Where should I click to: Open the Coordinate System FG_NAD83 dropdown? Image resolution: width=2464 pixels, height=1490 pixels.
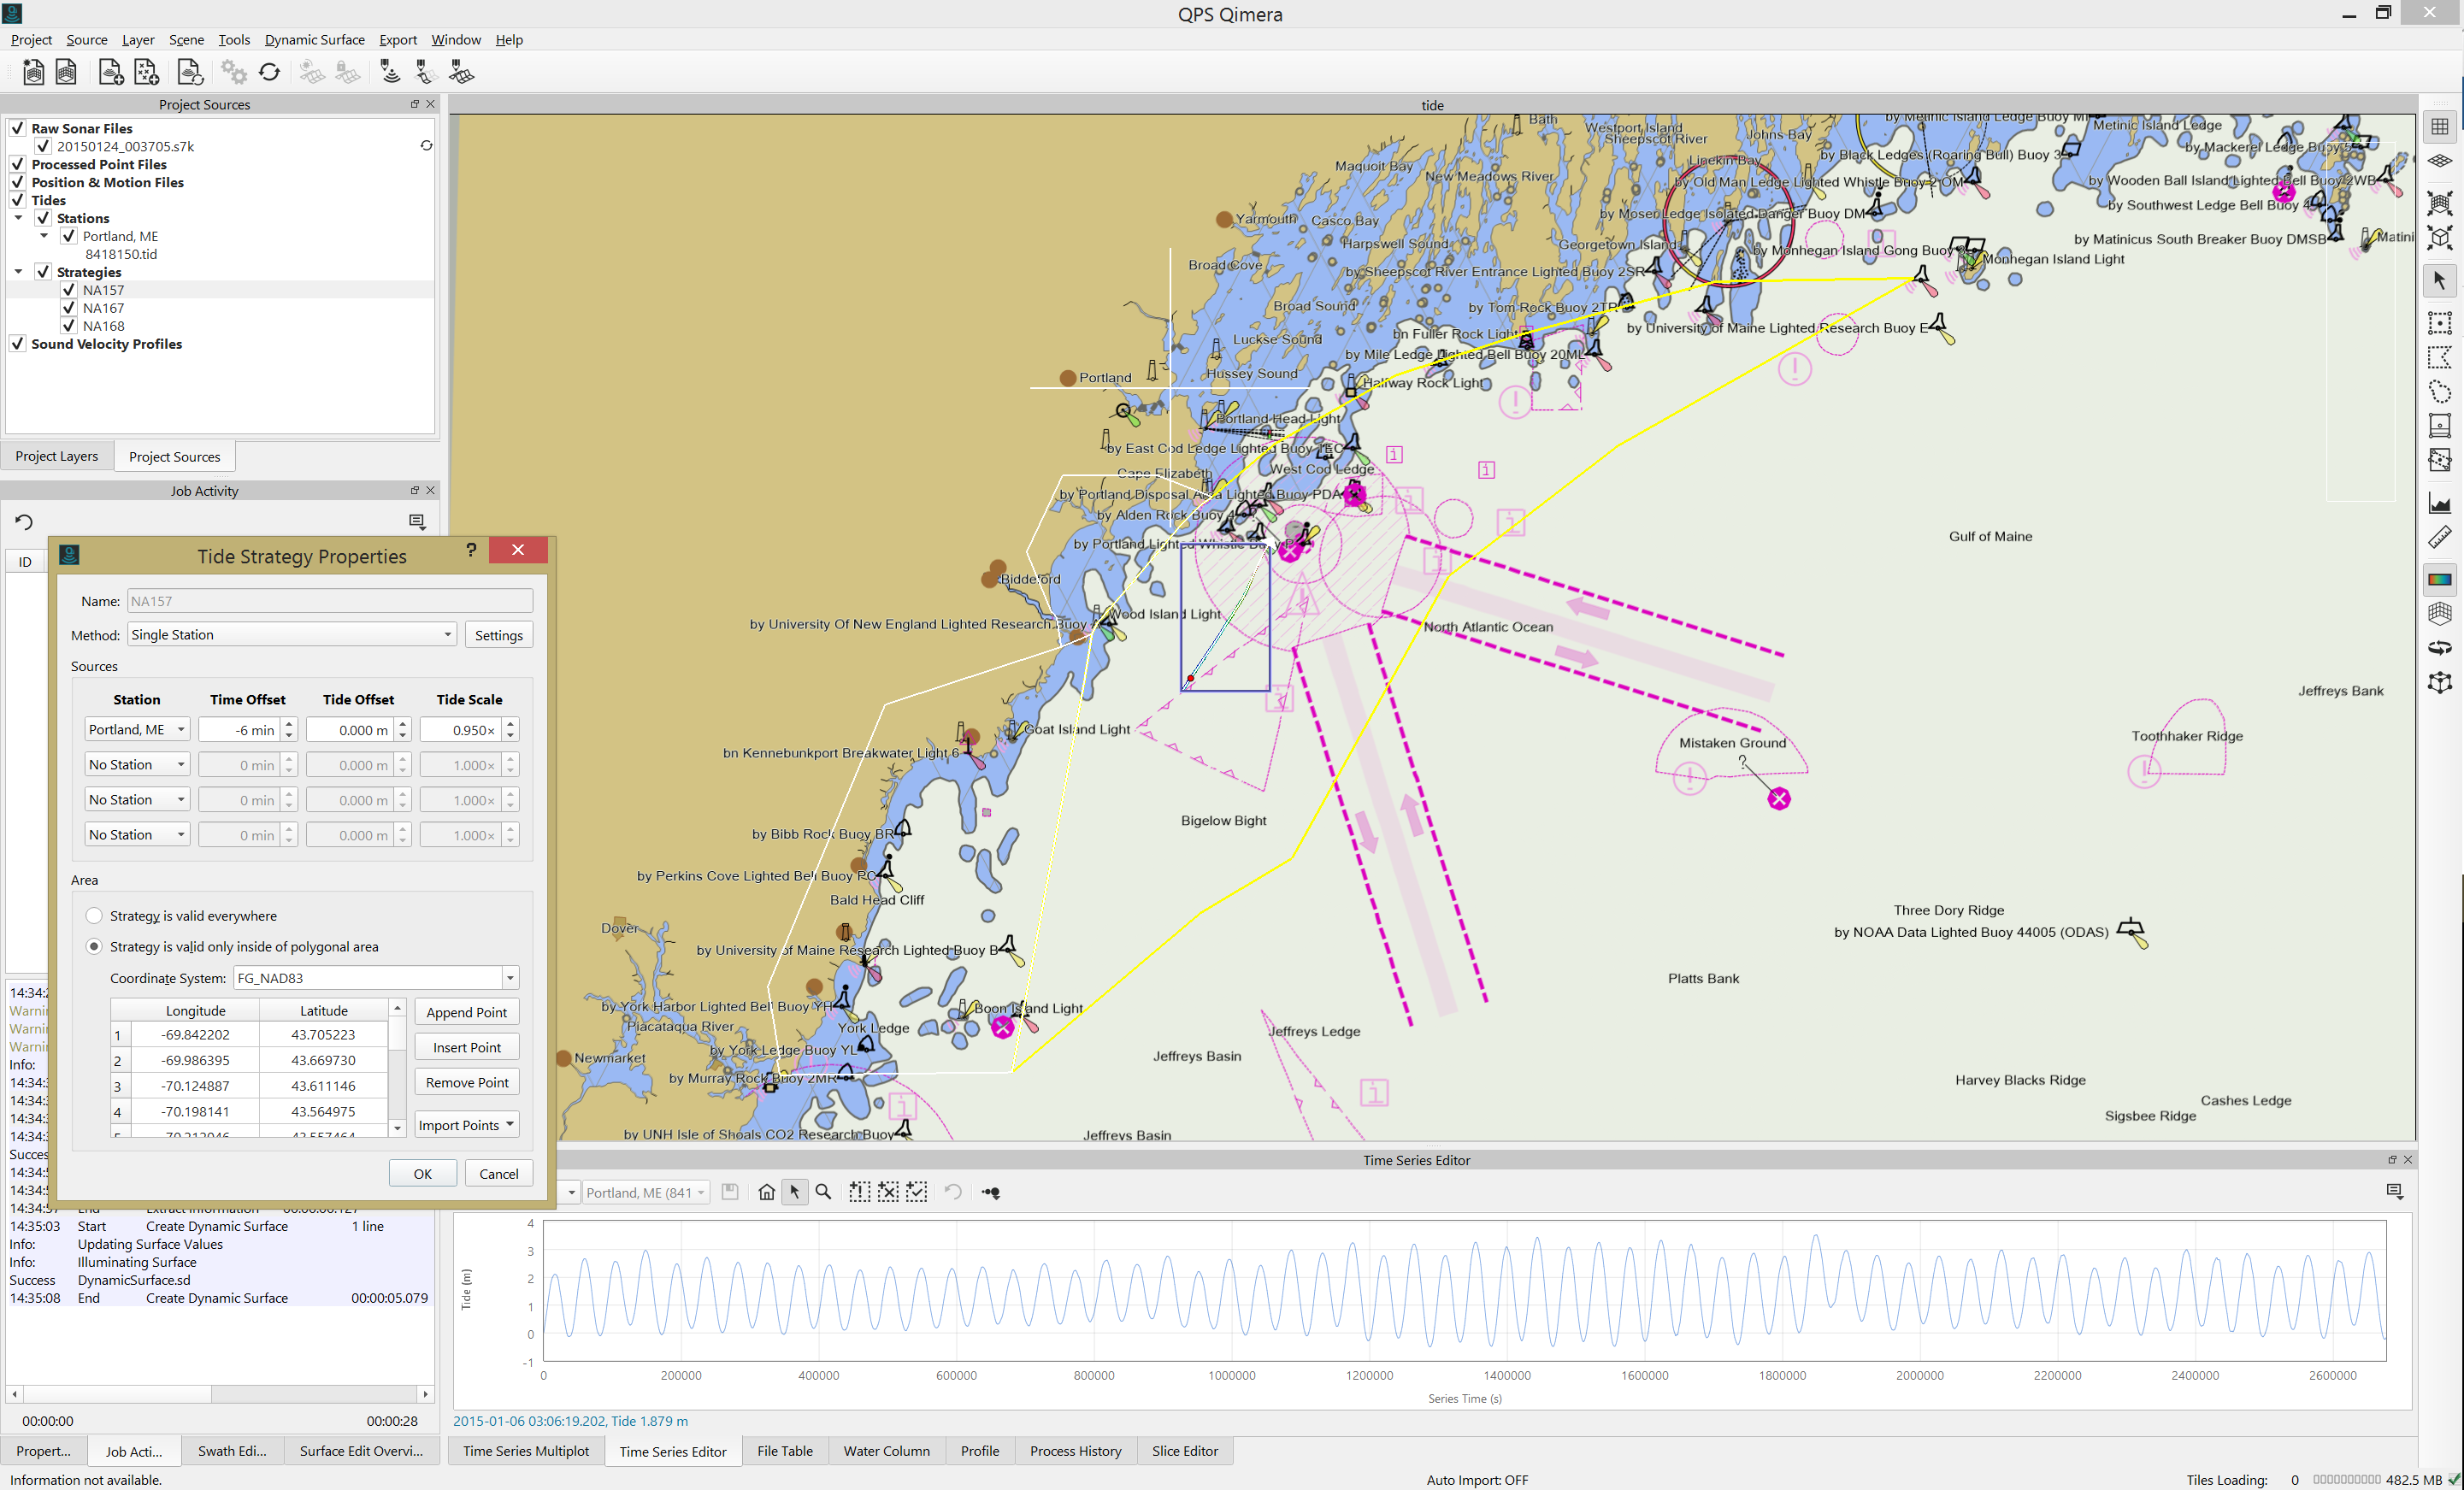pyautogui.click(x=510, y=978)
